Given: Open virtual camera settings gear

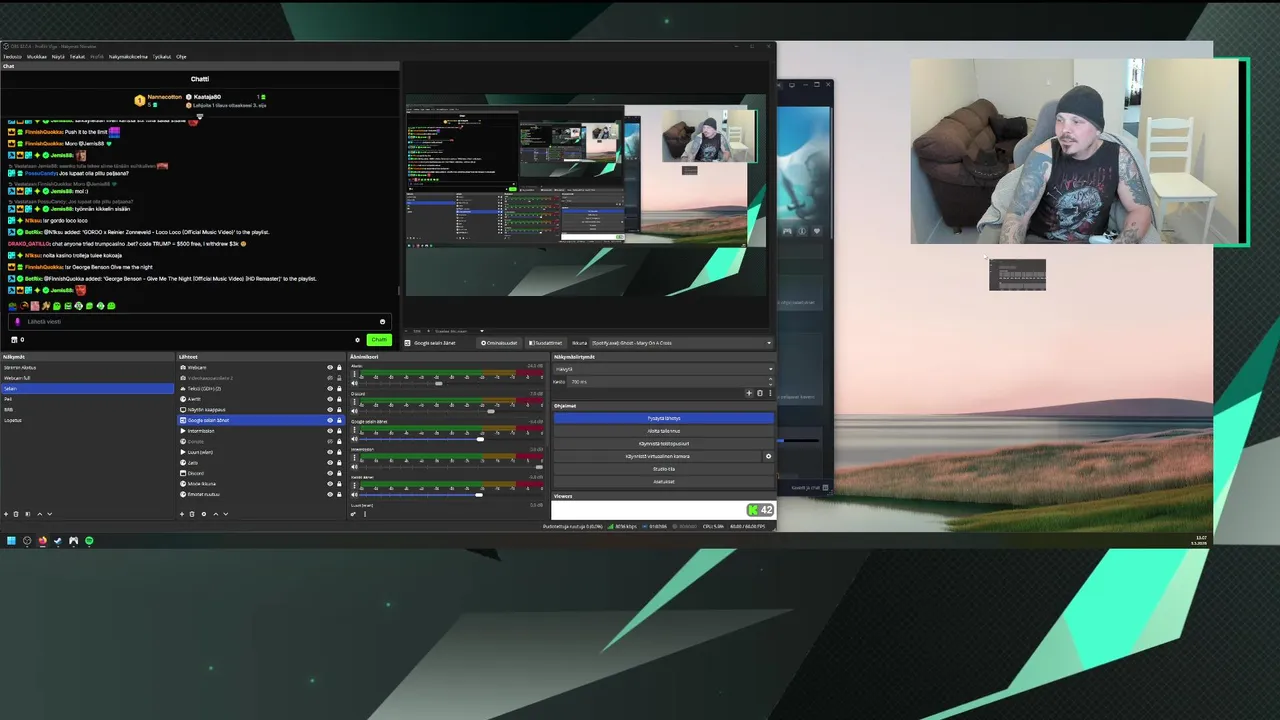Looking at the screenshot, I should pos(768,456).
